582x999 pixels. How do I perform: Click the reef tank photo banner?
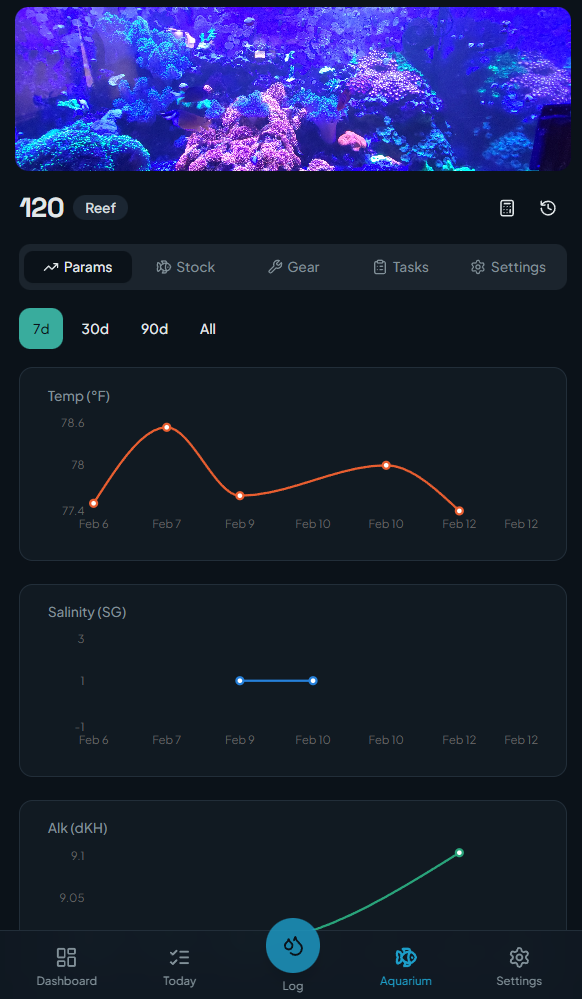point(293,89)
